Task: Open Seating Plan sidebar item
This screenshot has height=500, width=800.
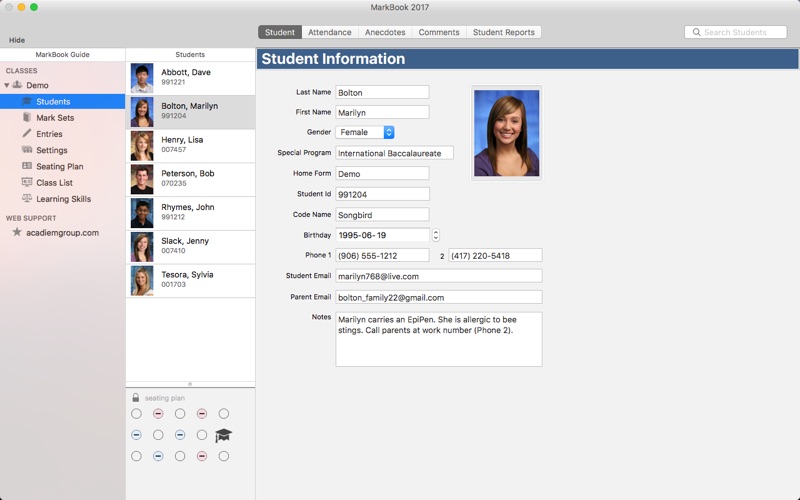Action: 59,166
